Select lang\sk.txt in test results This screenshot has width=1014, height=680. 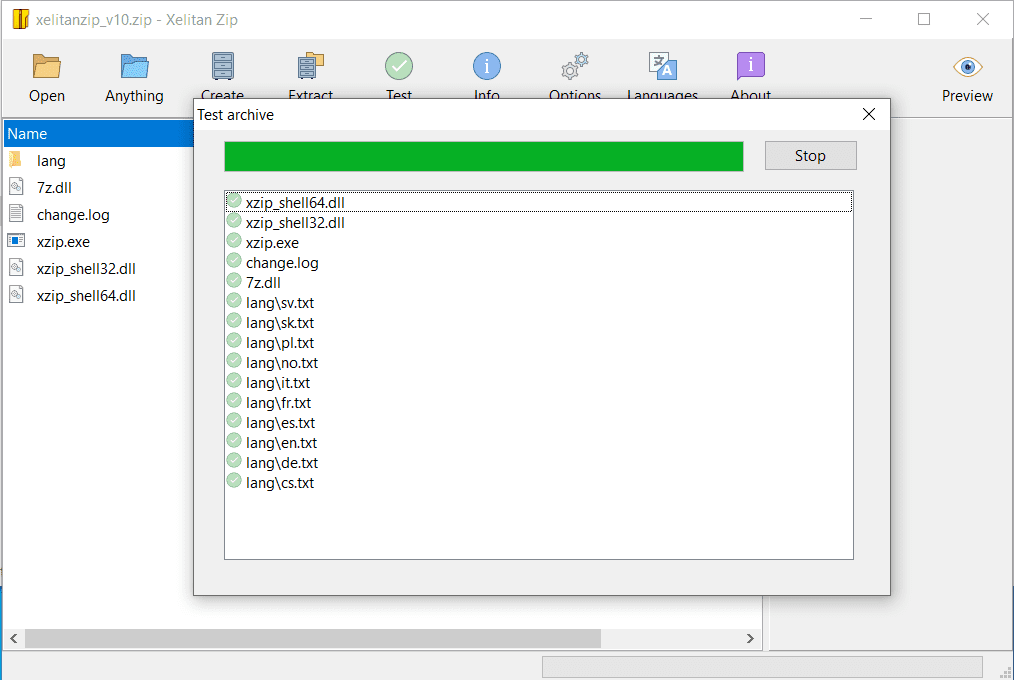click(x=280, y=323)
